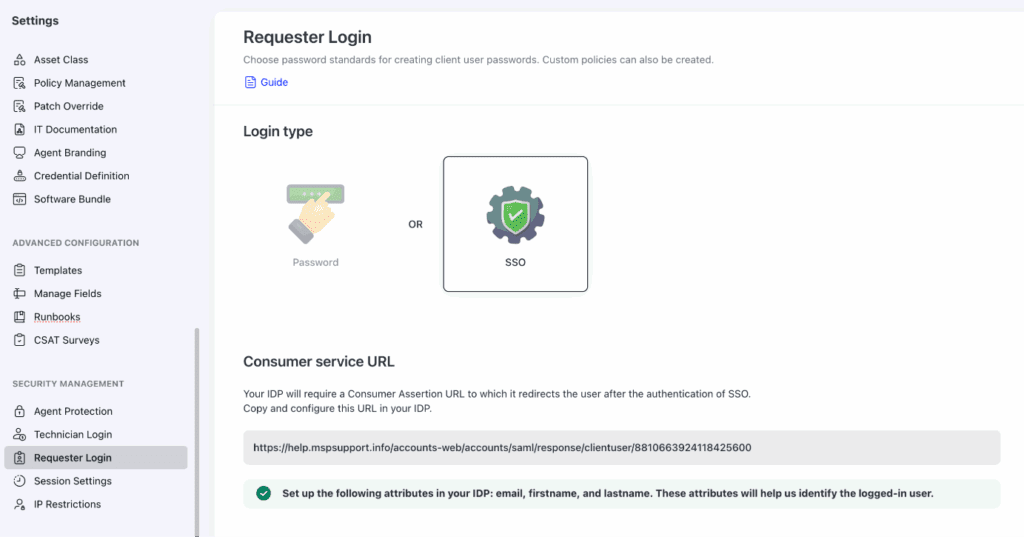Click the Credential Definition key icon
This screenshot has height=537, width=1024.
point(19,176)
